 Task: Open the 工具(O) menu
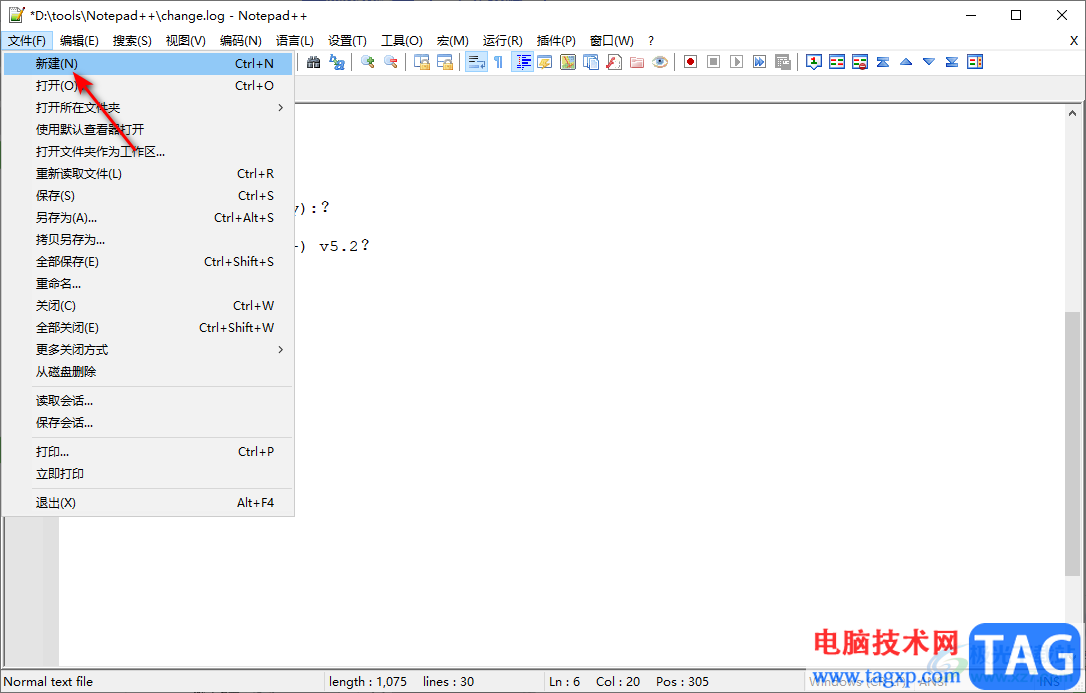(402, 41)
